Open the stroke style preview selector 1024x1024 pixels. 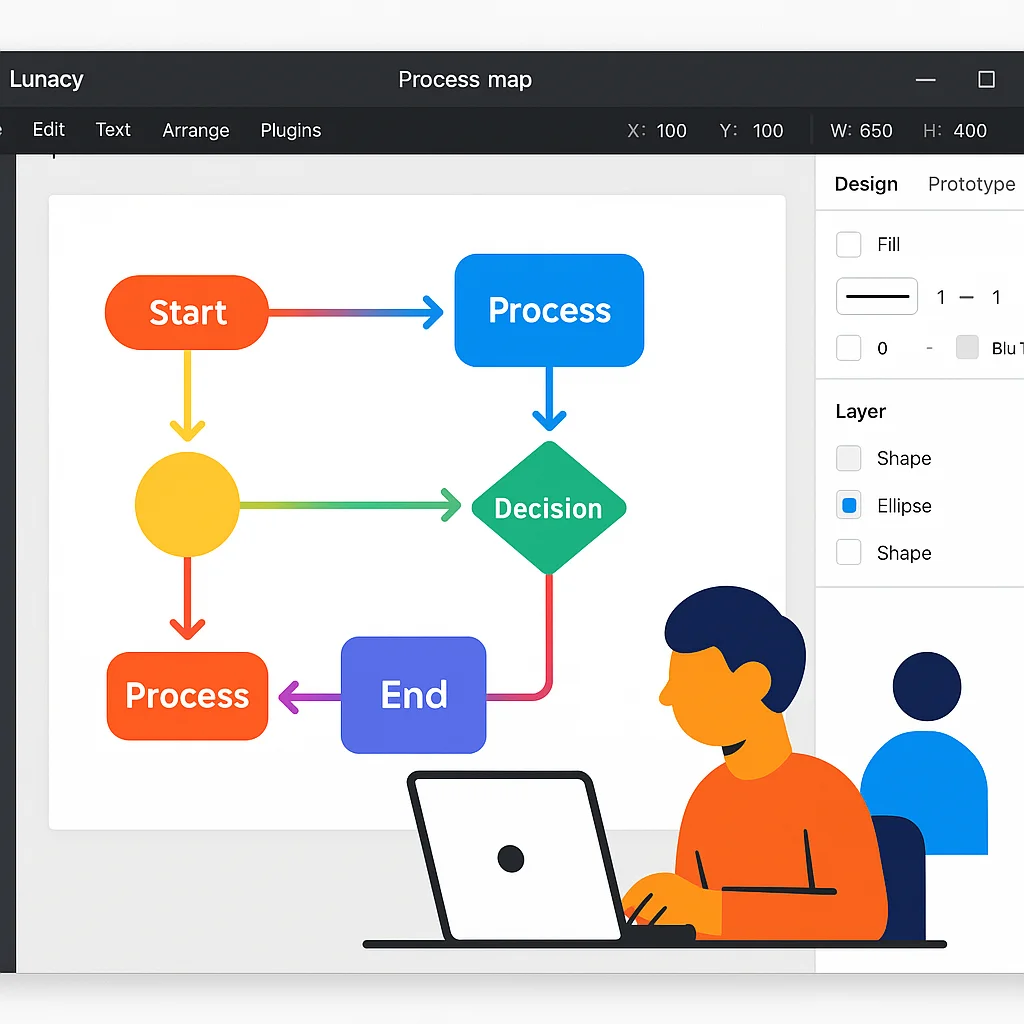(x=876, y=296)
